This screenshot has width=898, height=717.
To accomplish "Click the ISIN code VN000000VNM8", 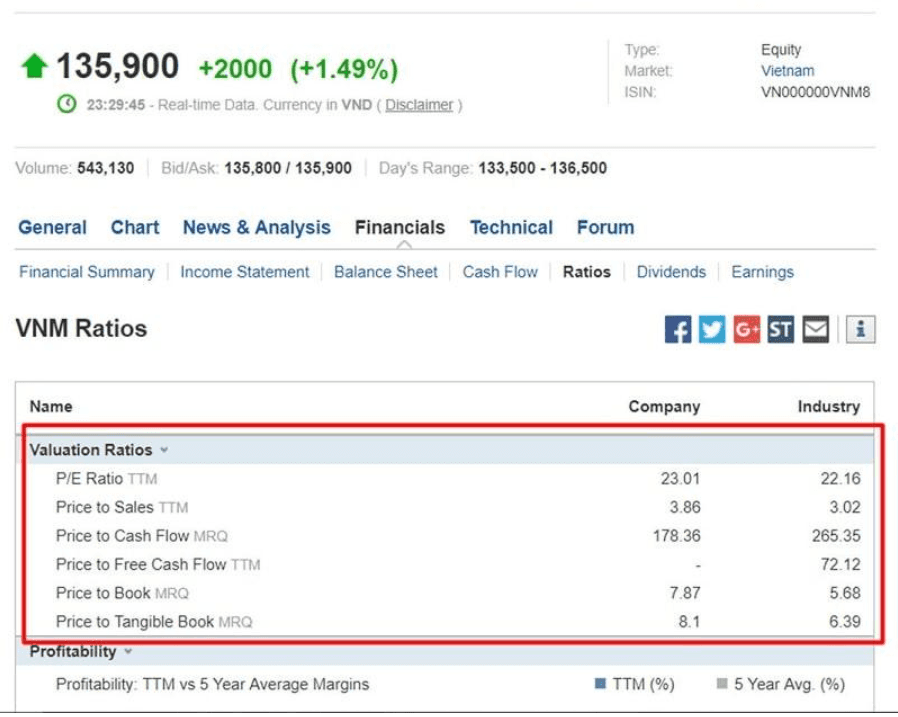I will click(816, 92).
